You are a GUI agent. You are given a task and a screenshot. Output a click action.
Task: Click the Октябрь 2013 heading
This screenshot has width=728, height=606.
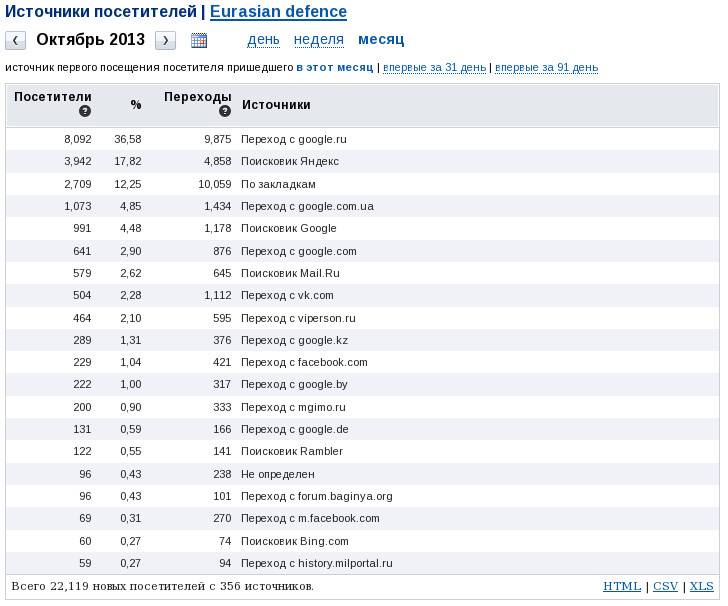[91, 39]
